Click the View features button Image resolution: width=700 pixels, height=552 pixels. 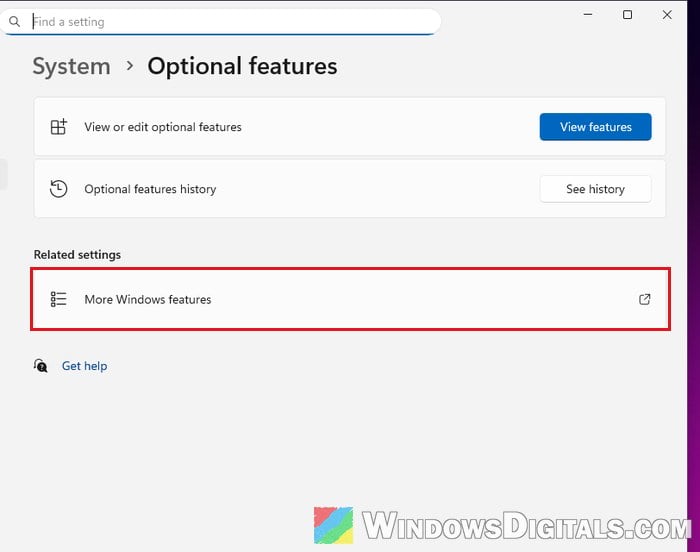pos(595,127)
